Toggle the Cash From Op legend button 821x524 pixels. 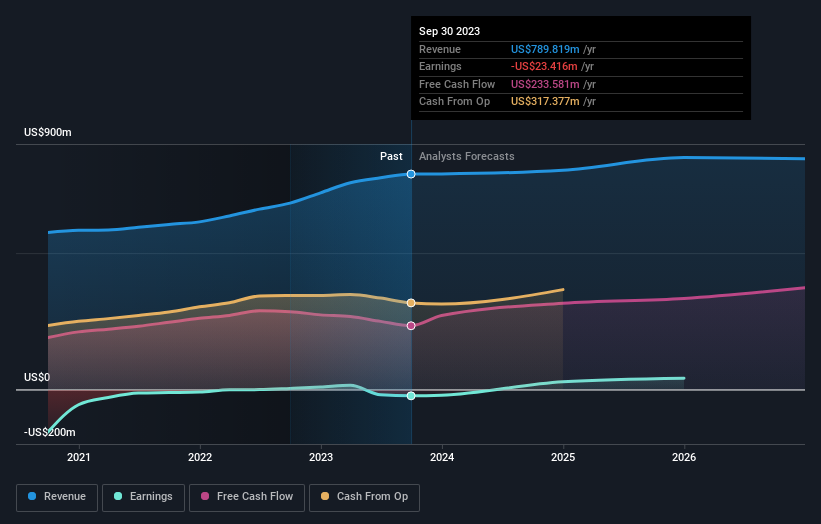(x=364, y=497)
